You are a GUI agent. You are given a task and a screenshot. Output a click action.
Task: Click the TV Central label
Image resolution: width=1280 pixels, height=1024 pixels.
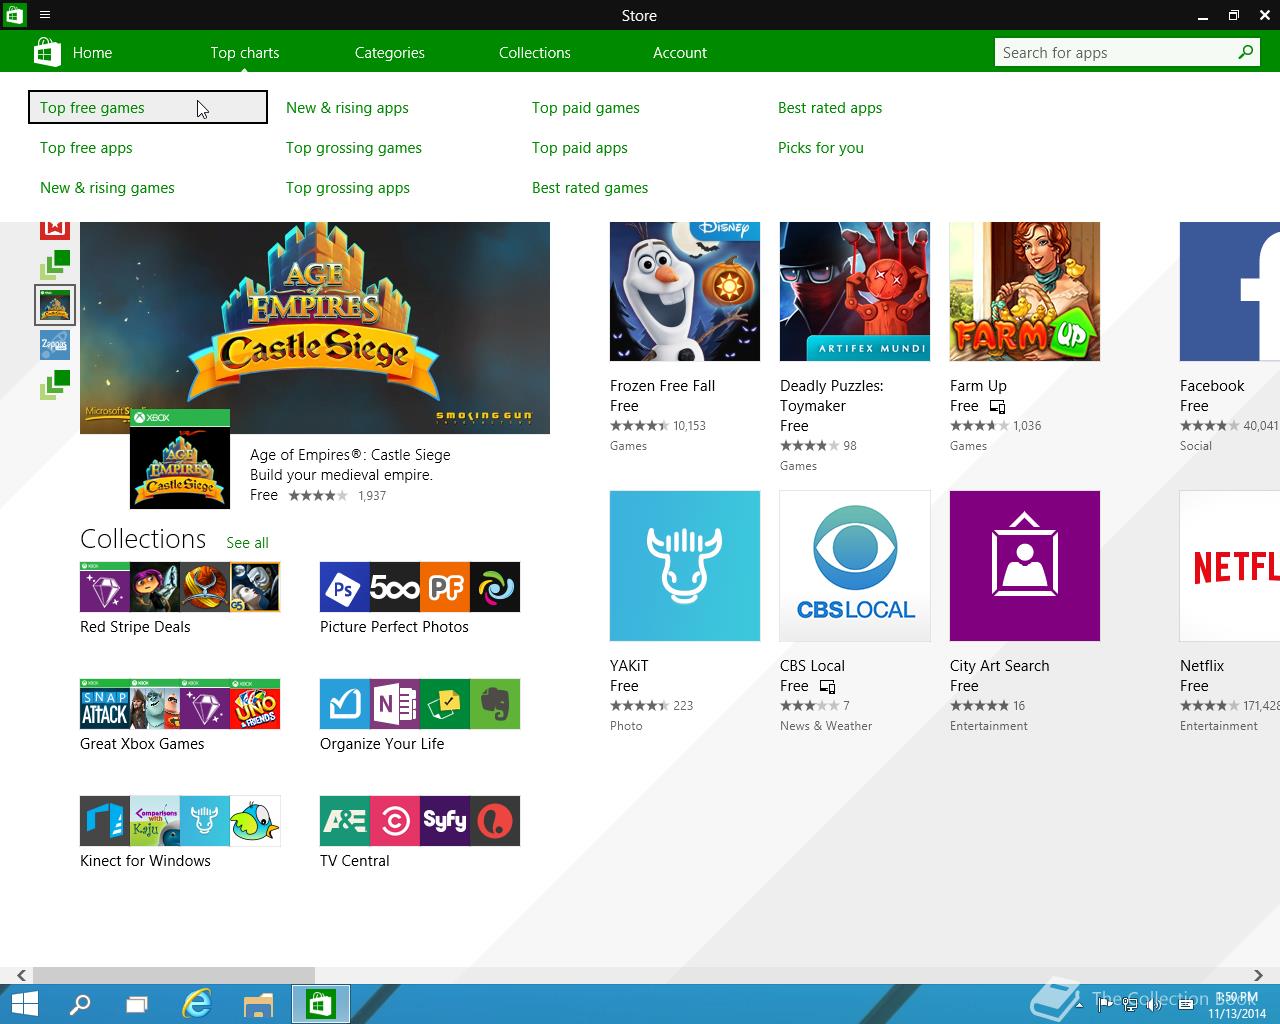tap(355, 861)
